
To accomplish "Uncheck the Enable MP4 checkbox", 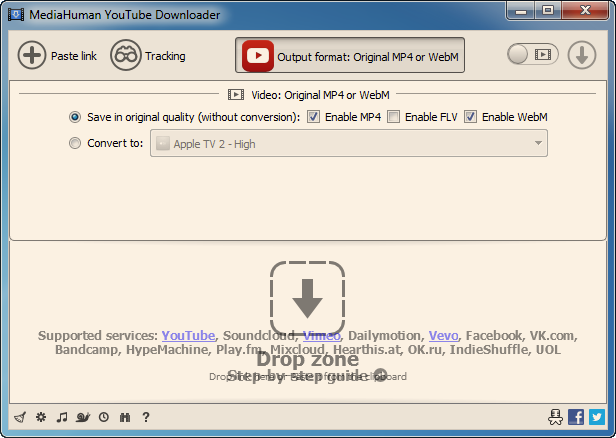I will pos(313,117).
